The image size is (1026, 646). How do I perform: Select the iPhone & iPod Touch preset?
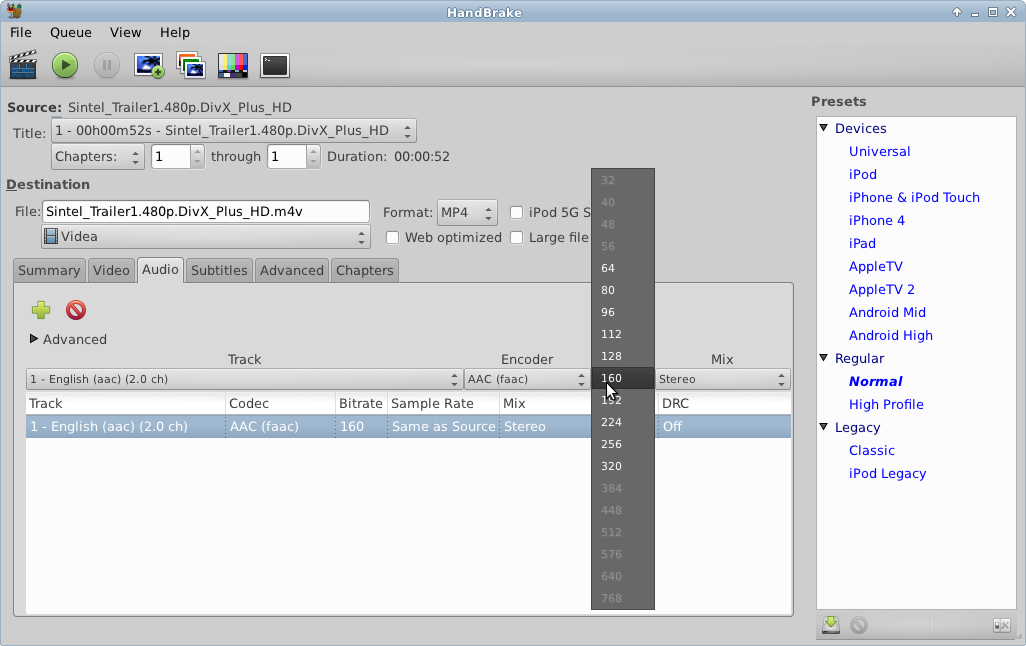coord(914,197)
